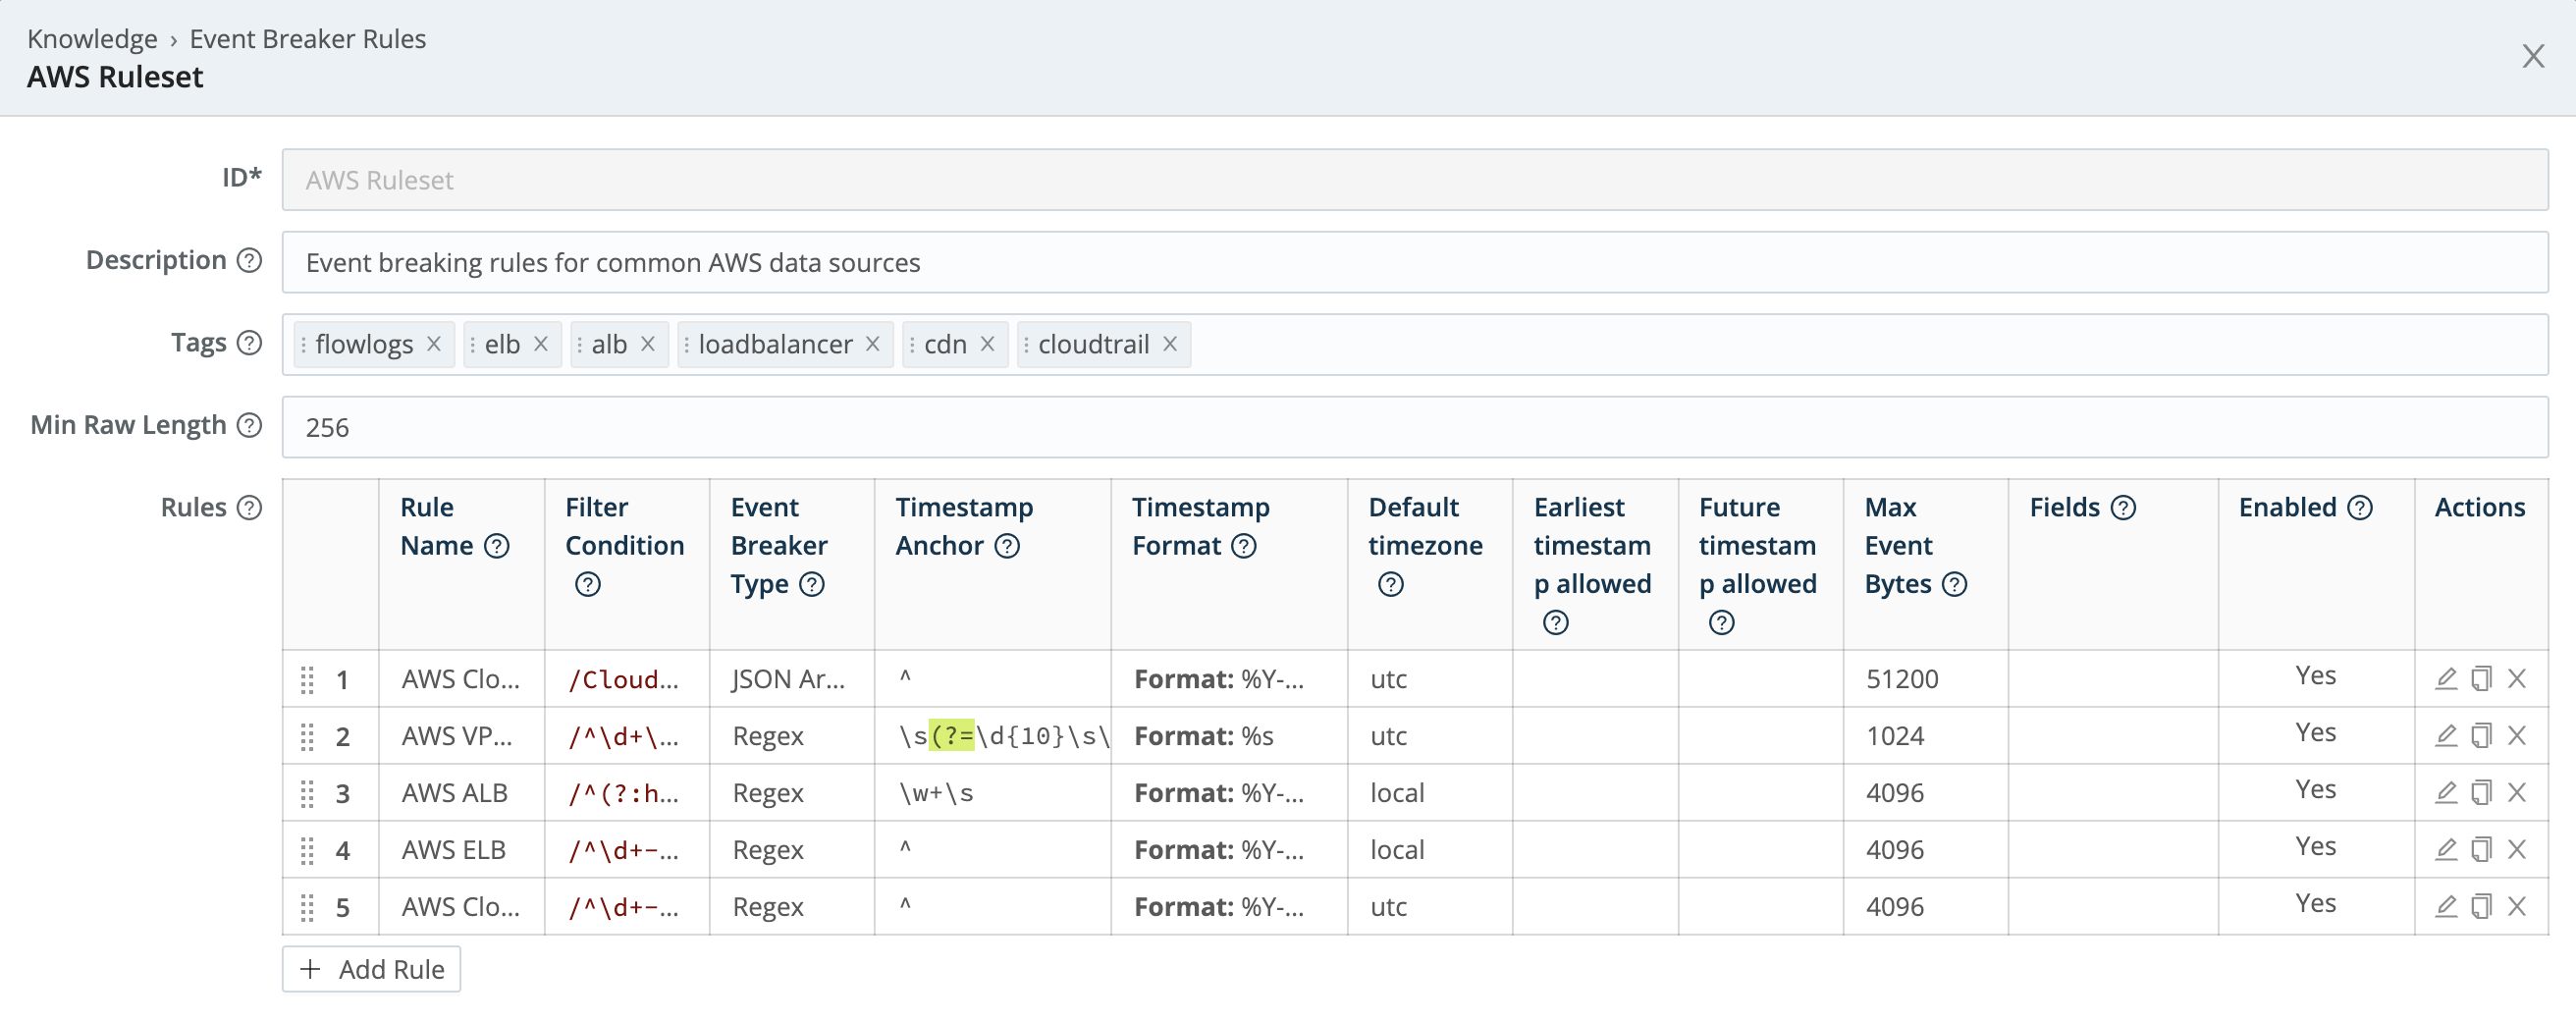
Task: Click the disabled ID field
Action: click(x=1415, y=180)
